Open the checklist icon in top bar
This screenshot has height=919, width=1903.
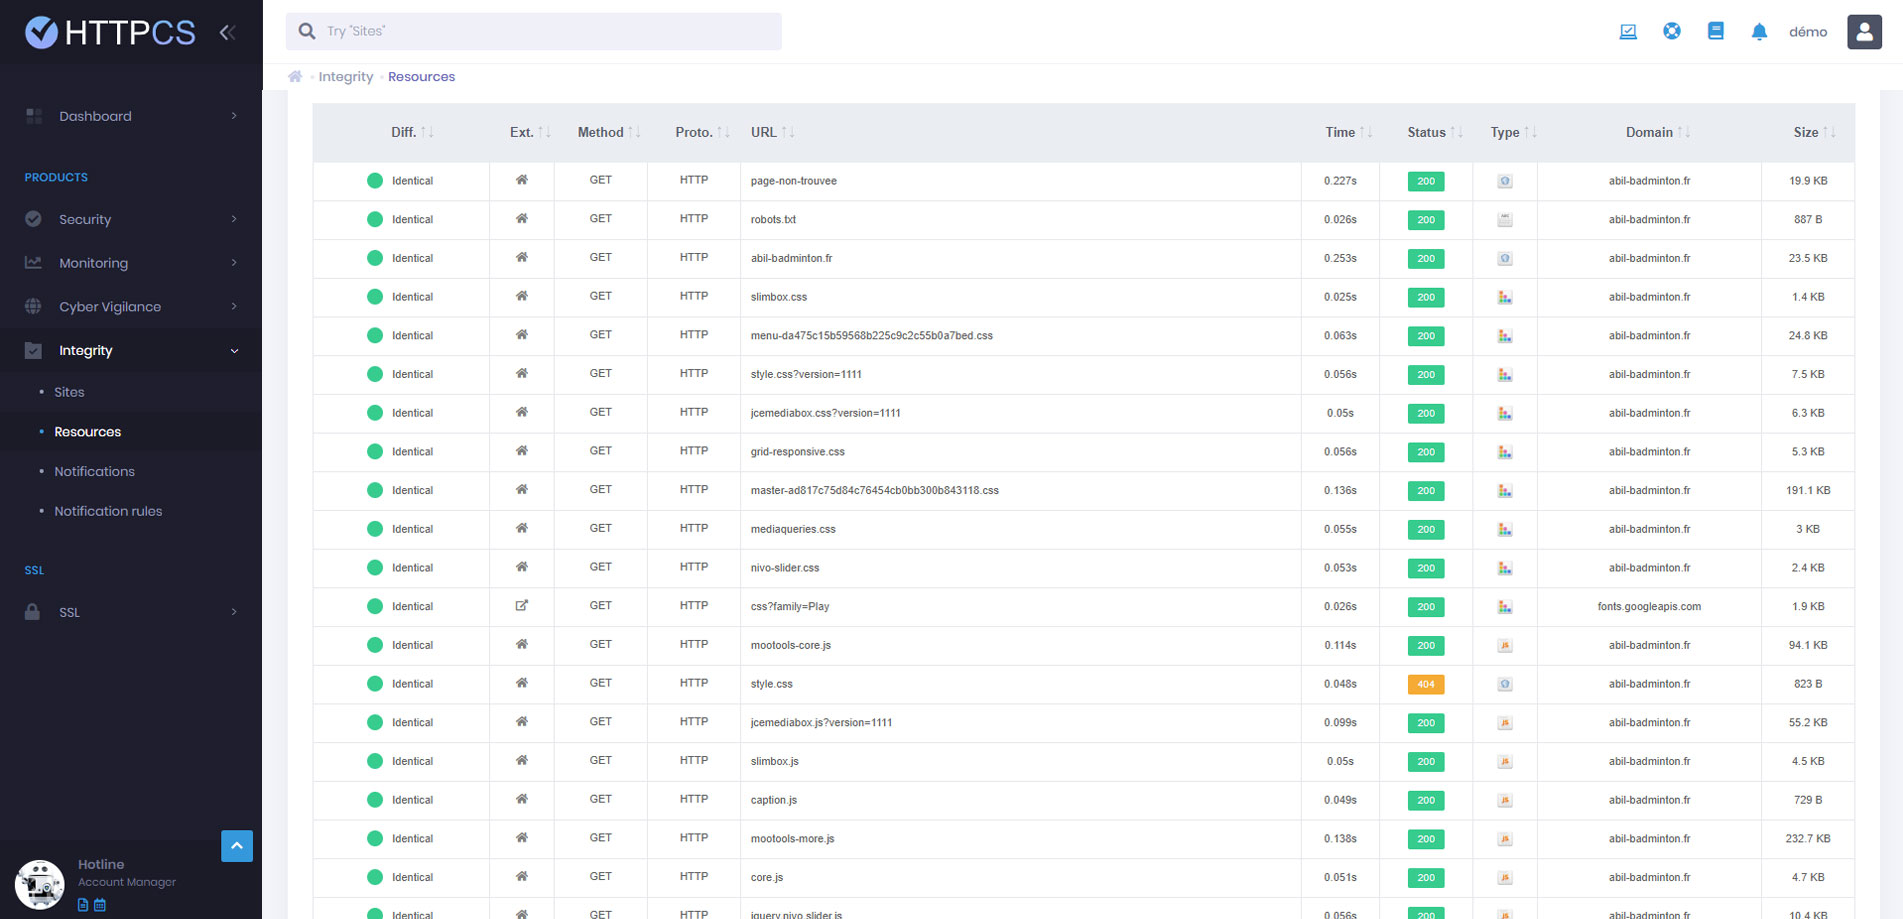pyautogui.click(x=1628, y=31)
